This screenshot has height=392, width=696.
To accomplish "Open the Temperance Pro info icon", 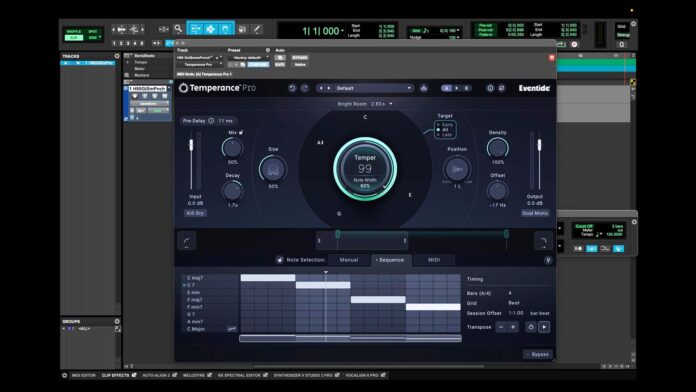I will tap(490, 88).
